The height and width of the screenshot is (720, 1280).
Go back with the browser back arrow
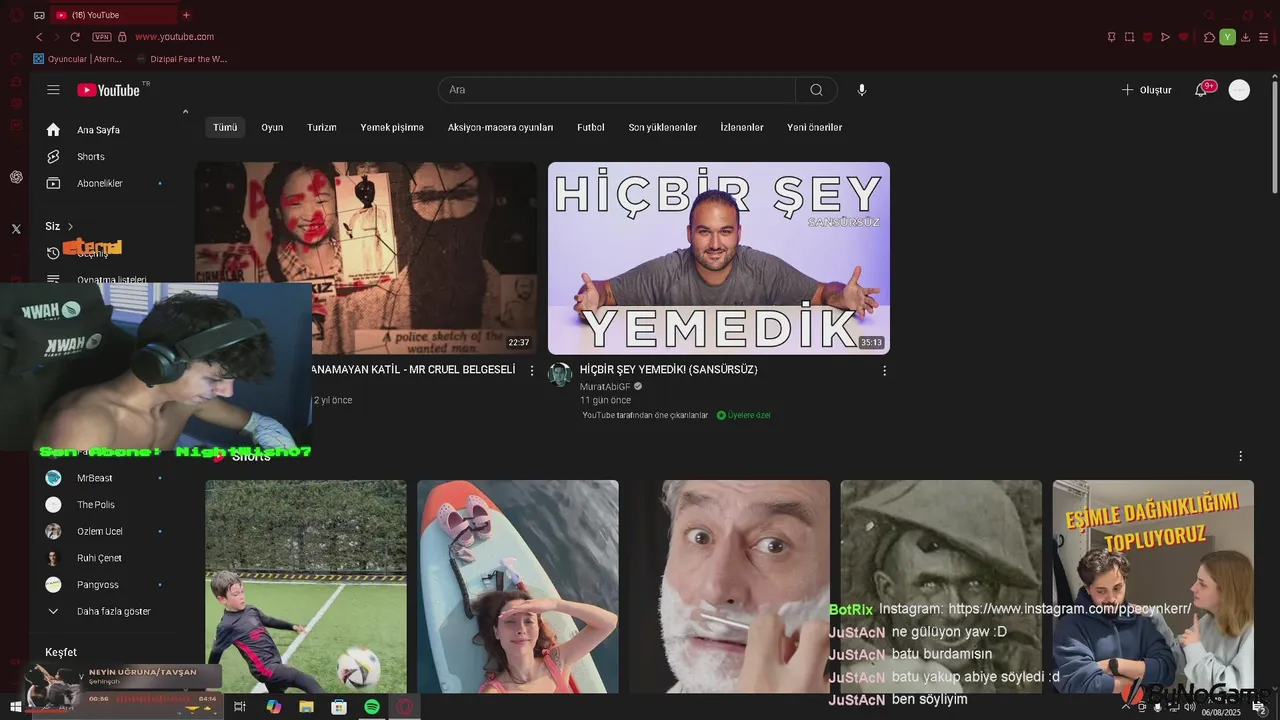coord(39,37)
